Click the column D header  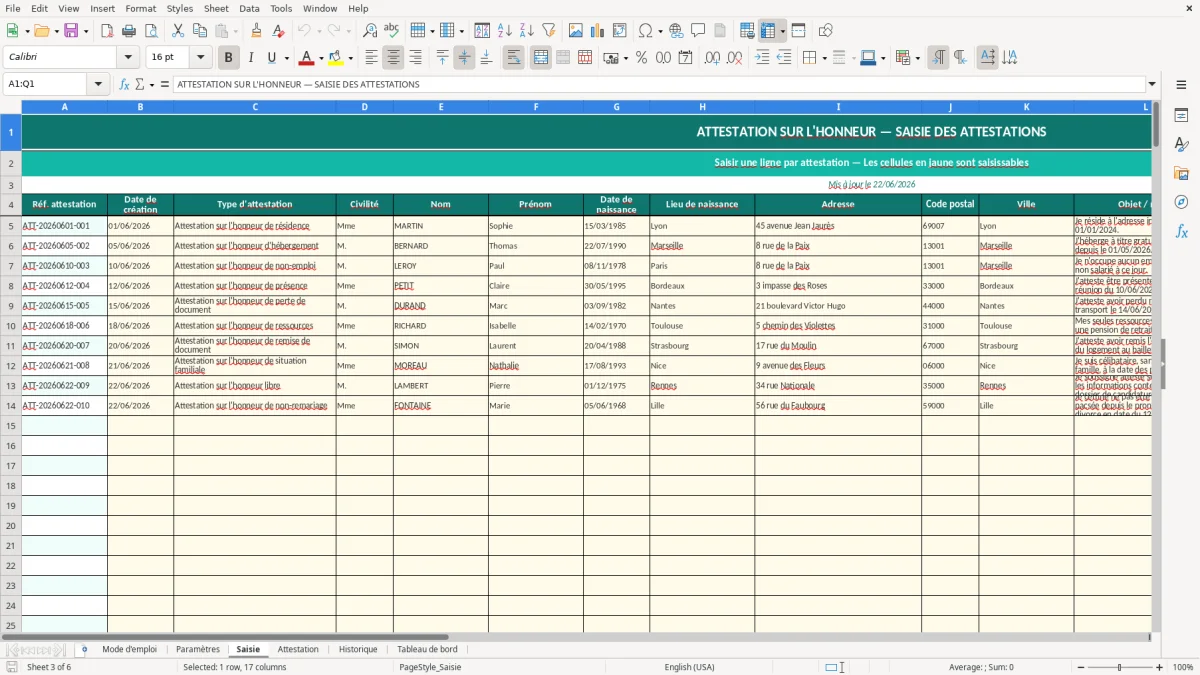point(364,106)
